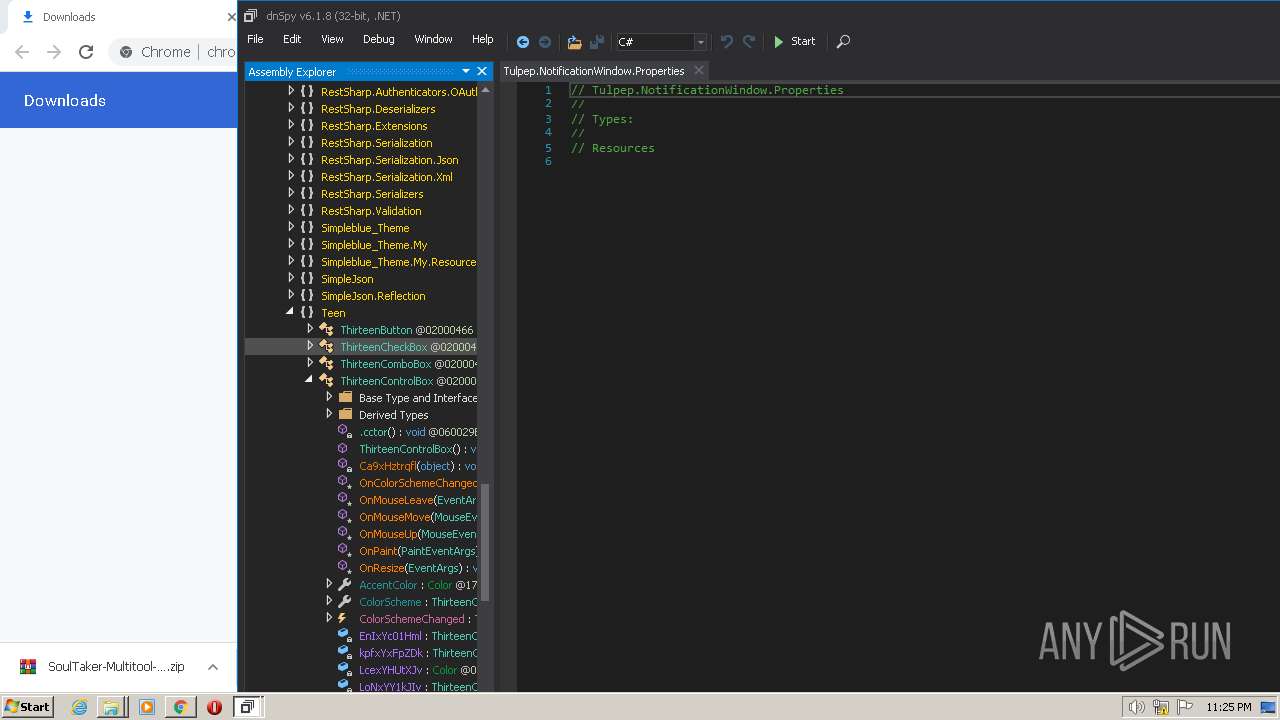The height and width of the screenshot is (720, 1280).
Task: Click the Derived Types folder icon
Action: pyautogui.click(x=345, y=414)
